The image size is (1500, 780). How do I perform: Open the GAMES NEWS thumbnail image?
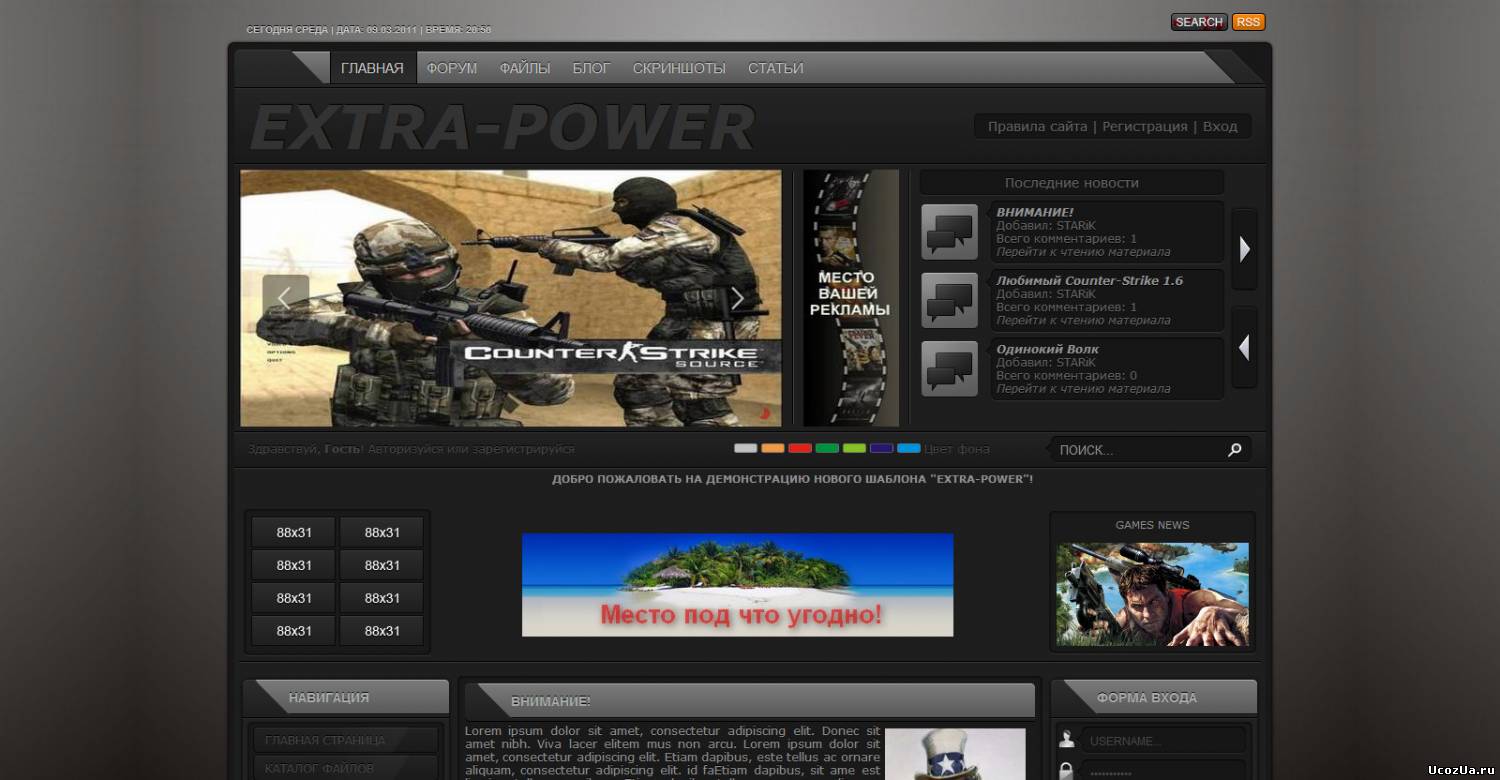coord(1152,594)
